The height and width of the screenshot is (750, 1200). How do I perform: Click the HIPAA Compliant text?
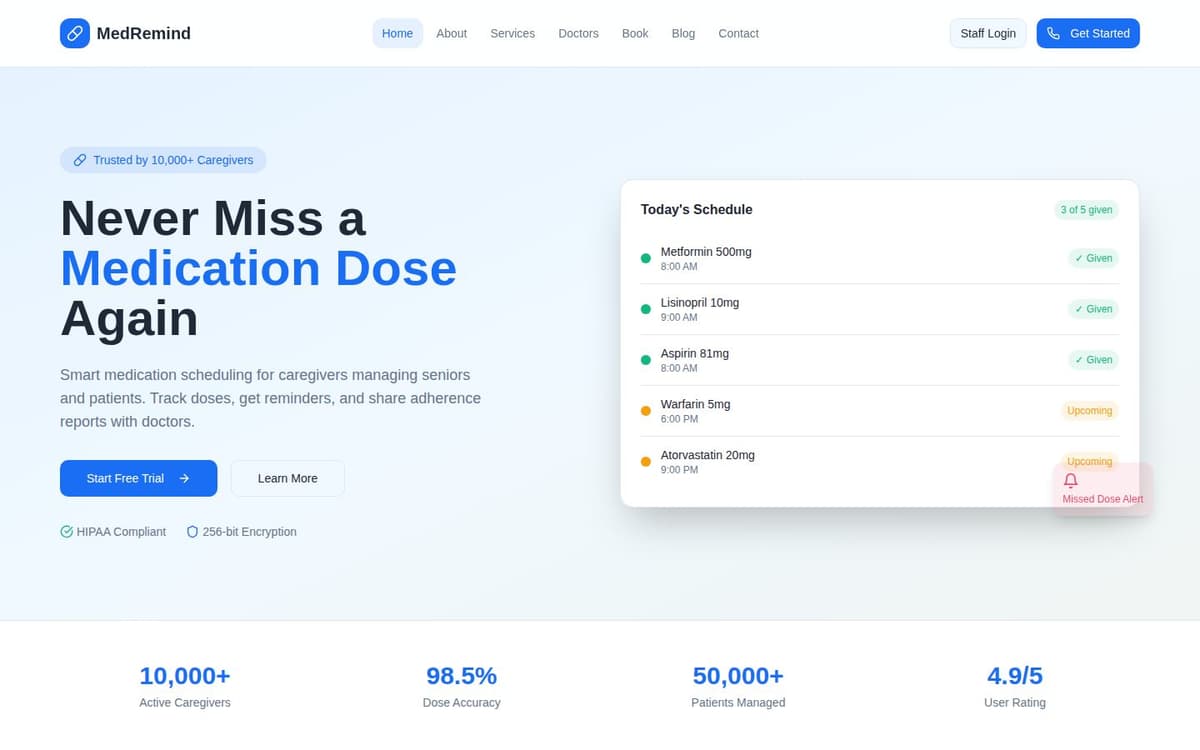121,532
